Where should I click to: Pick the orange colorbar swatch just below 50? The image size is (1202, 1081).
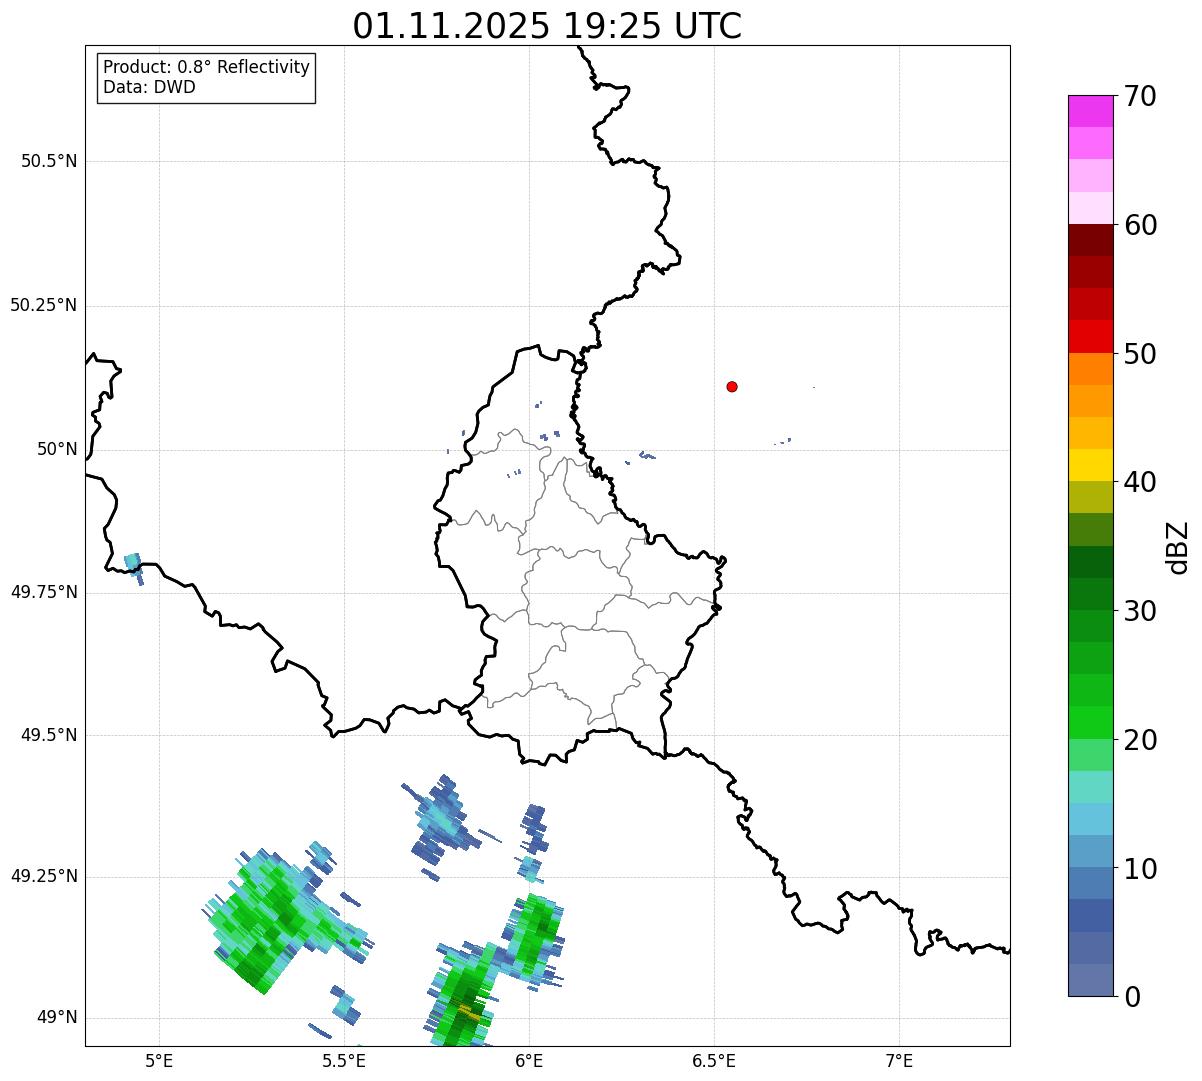click(1090, 369)
